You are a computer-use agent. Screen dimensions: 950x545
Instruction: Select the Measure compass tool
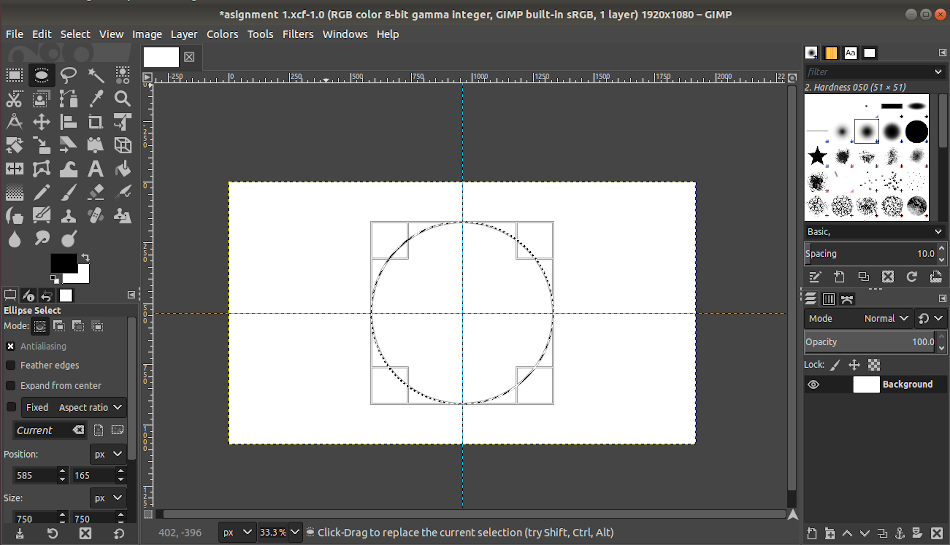pyautogui.click(x=15, y=122)
